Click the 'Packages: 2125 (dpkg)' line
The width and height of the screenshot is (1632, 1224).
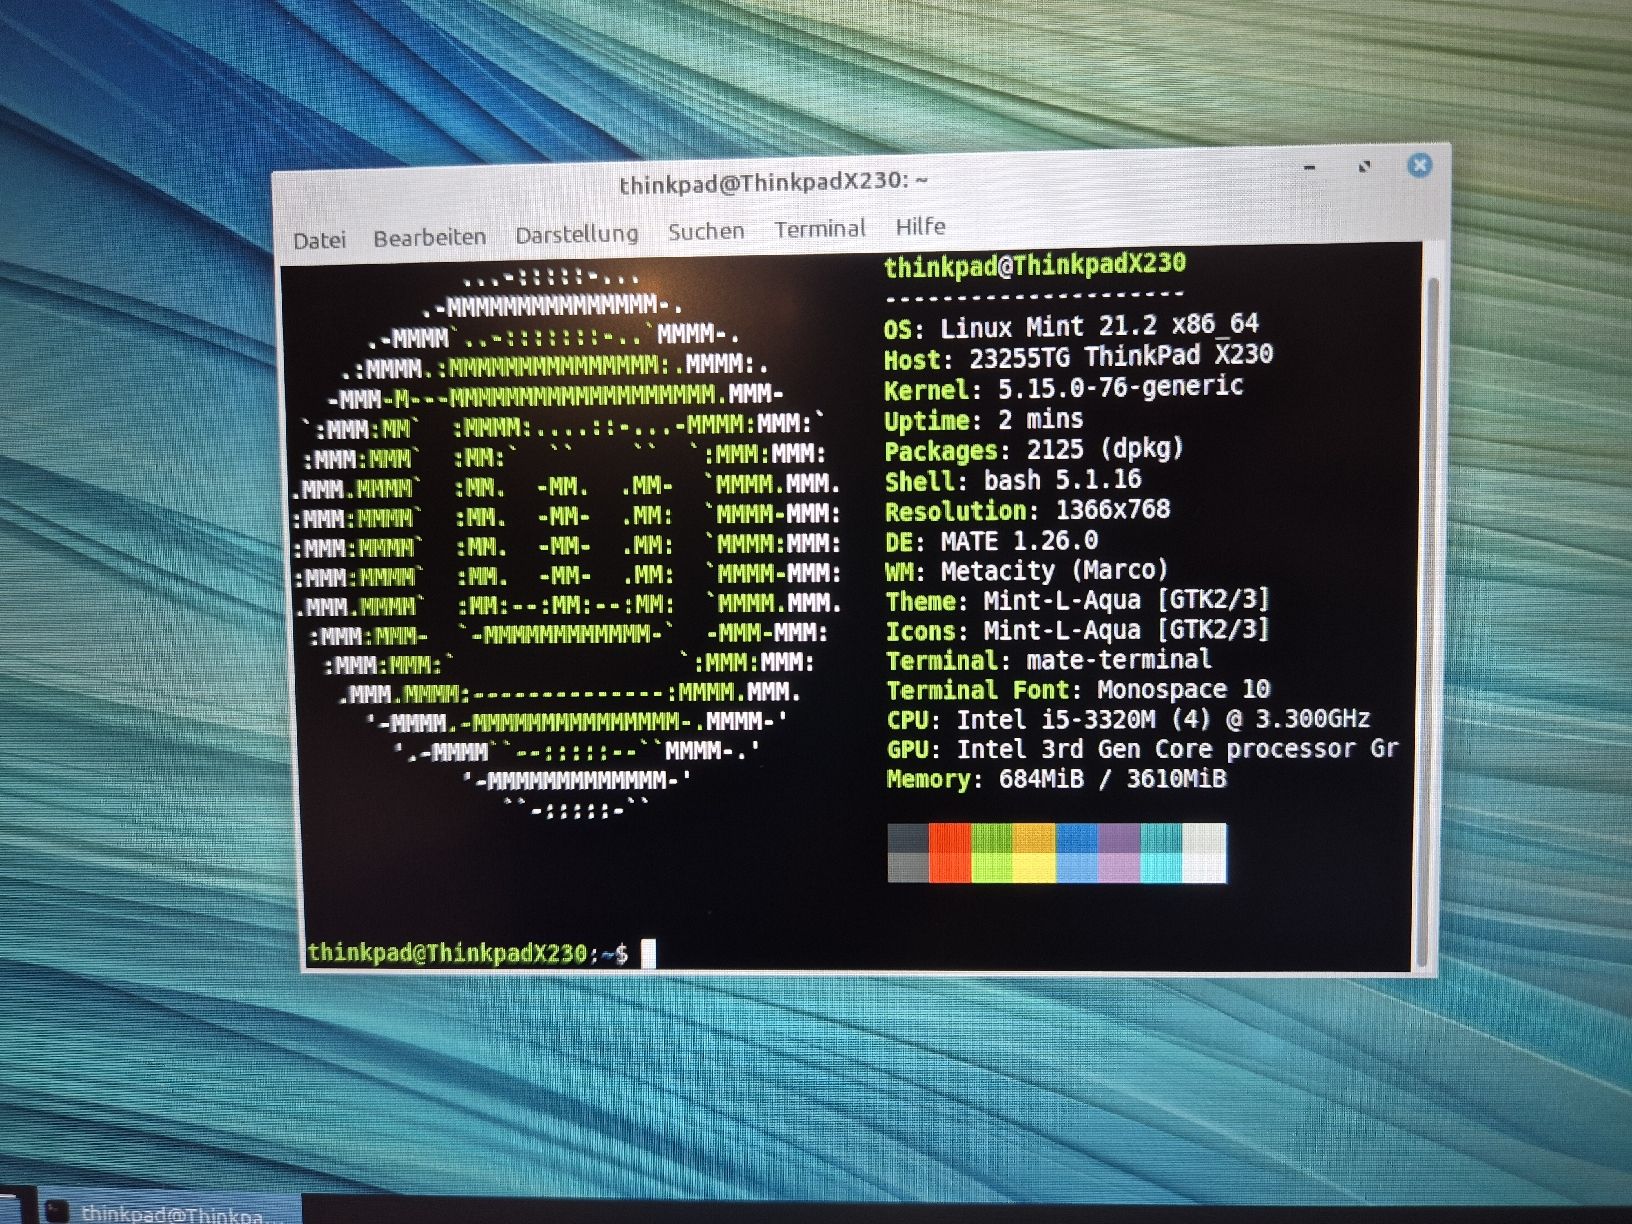pyautogui.click(x=1034, y=449)
